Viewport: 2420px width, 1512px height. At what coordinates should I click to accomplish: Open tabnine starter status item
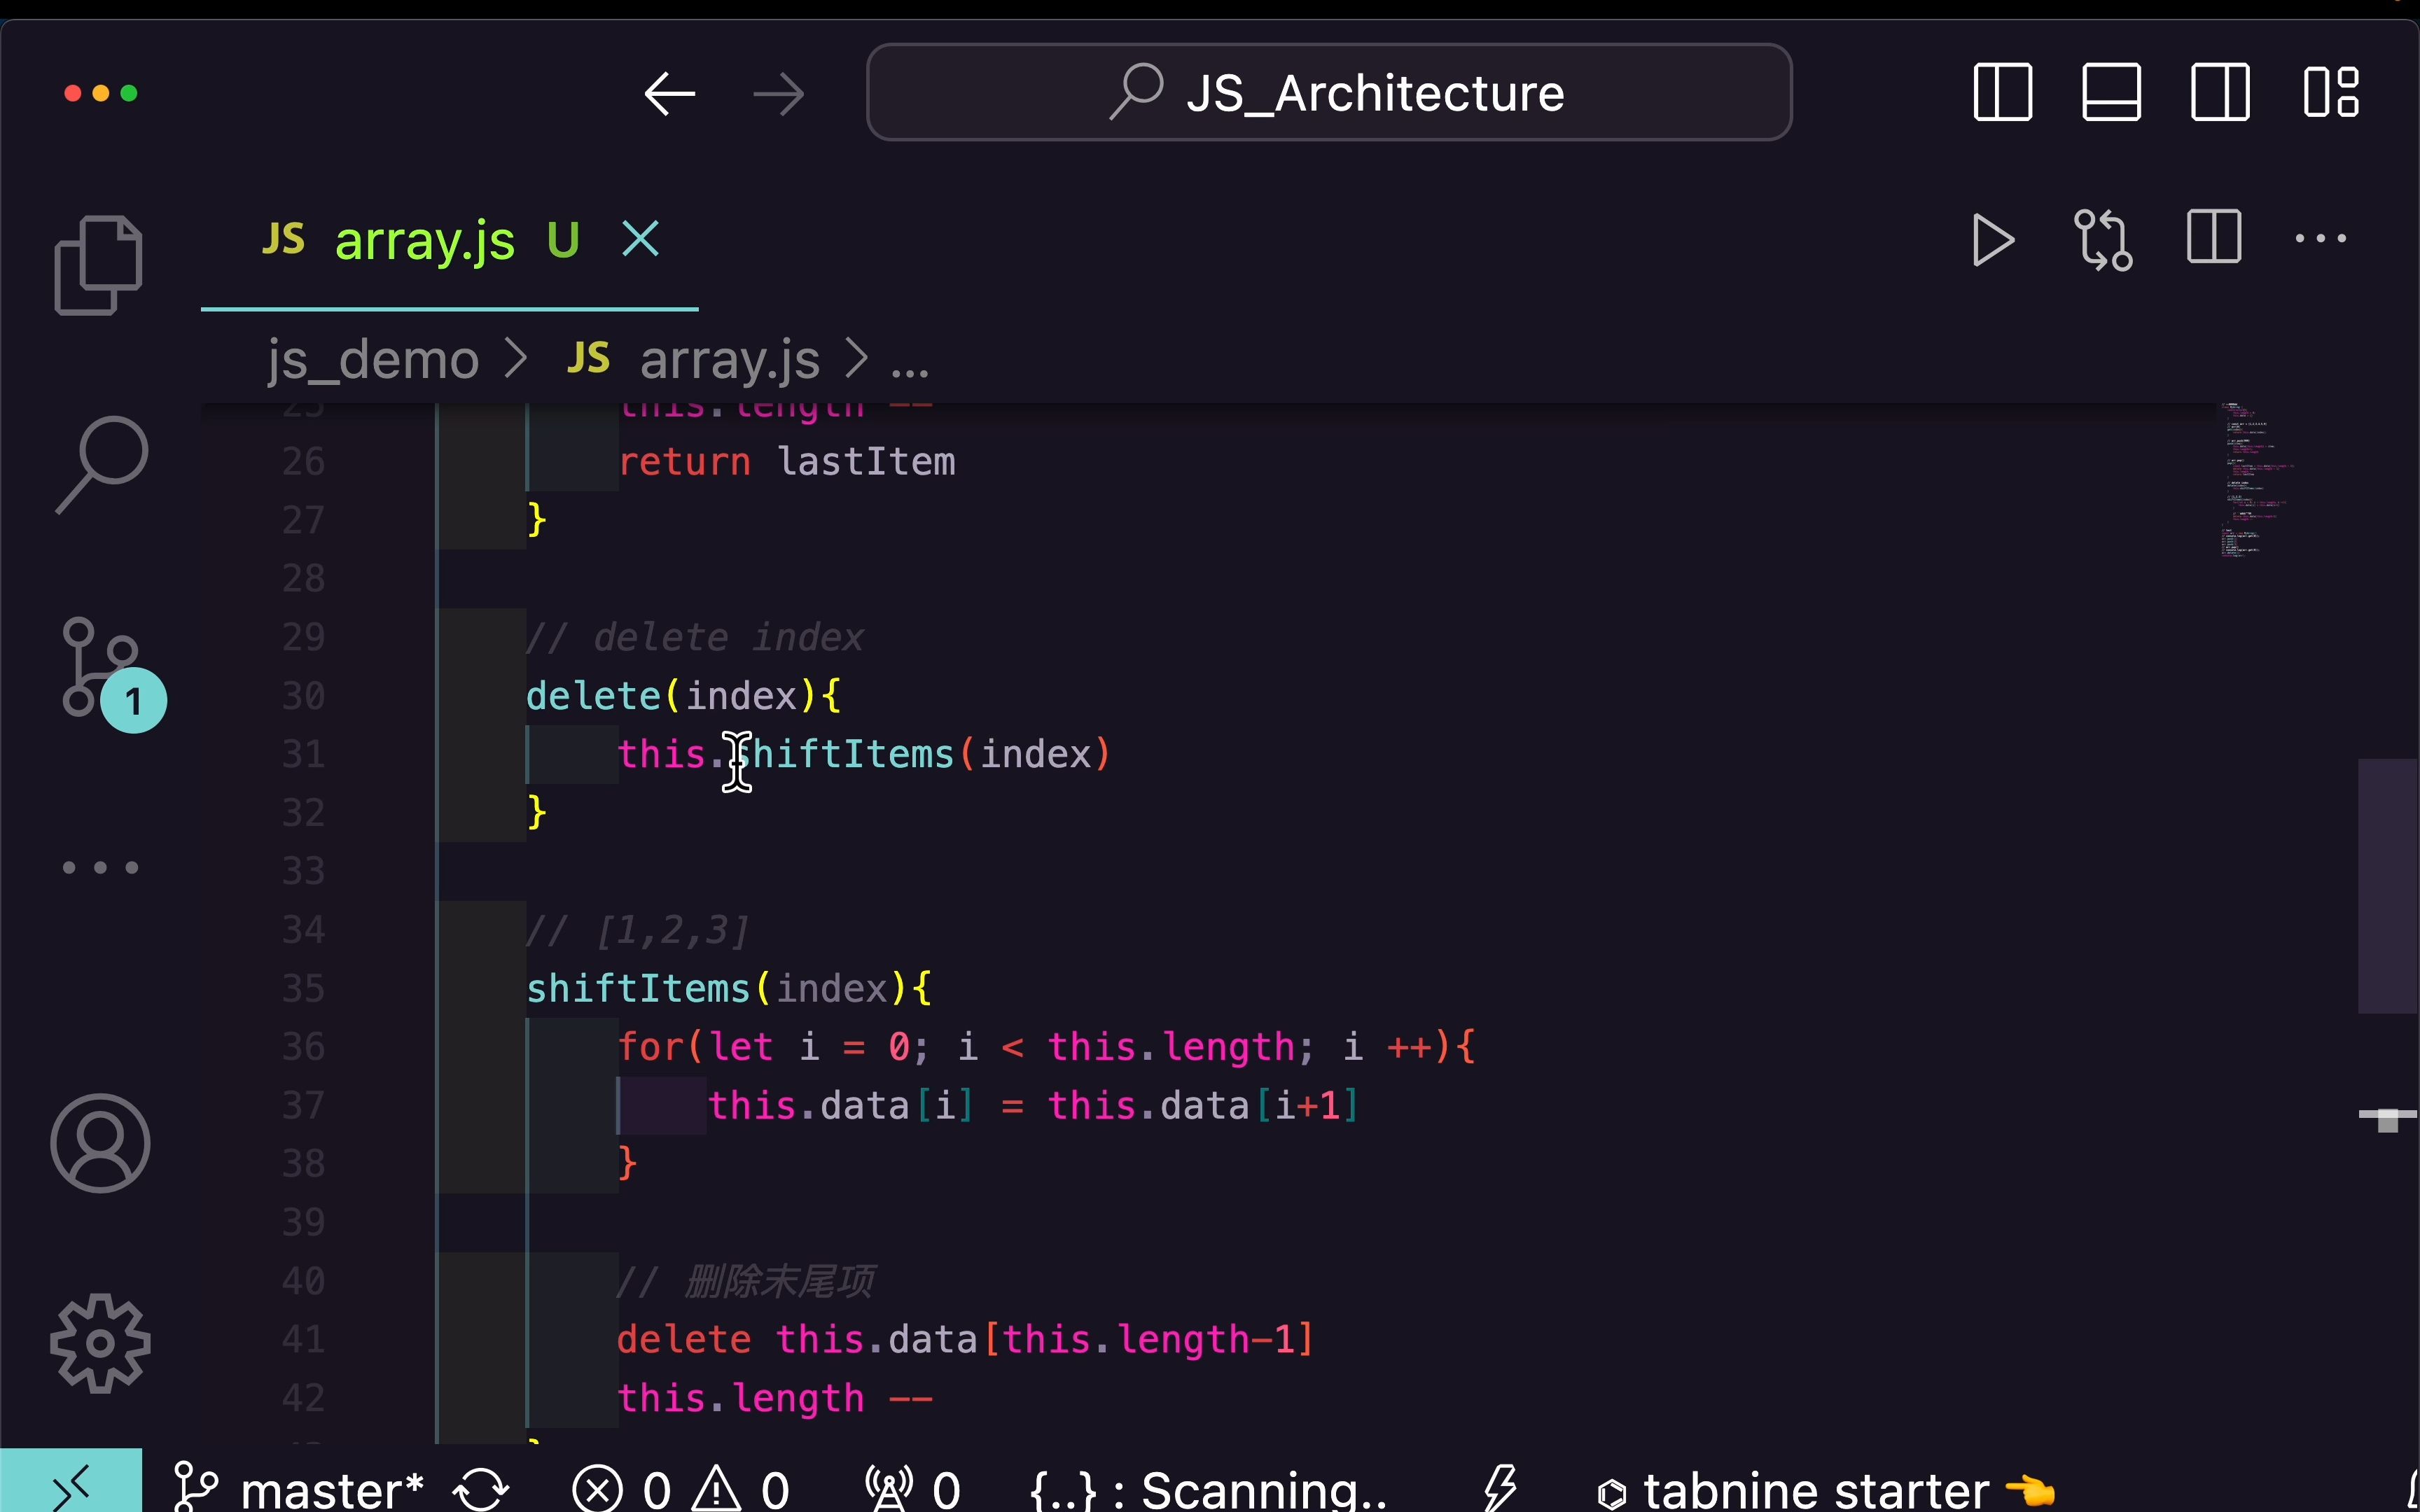[1825, 1490]
